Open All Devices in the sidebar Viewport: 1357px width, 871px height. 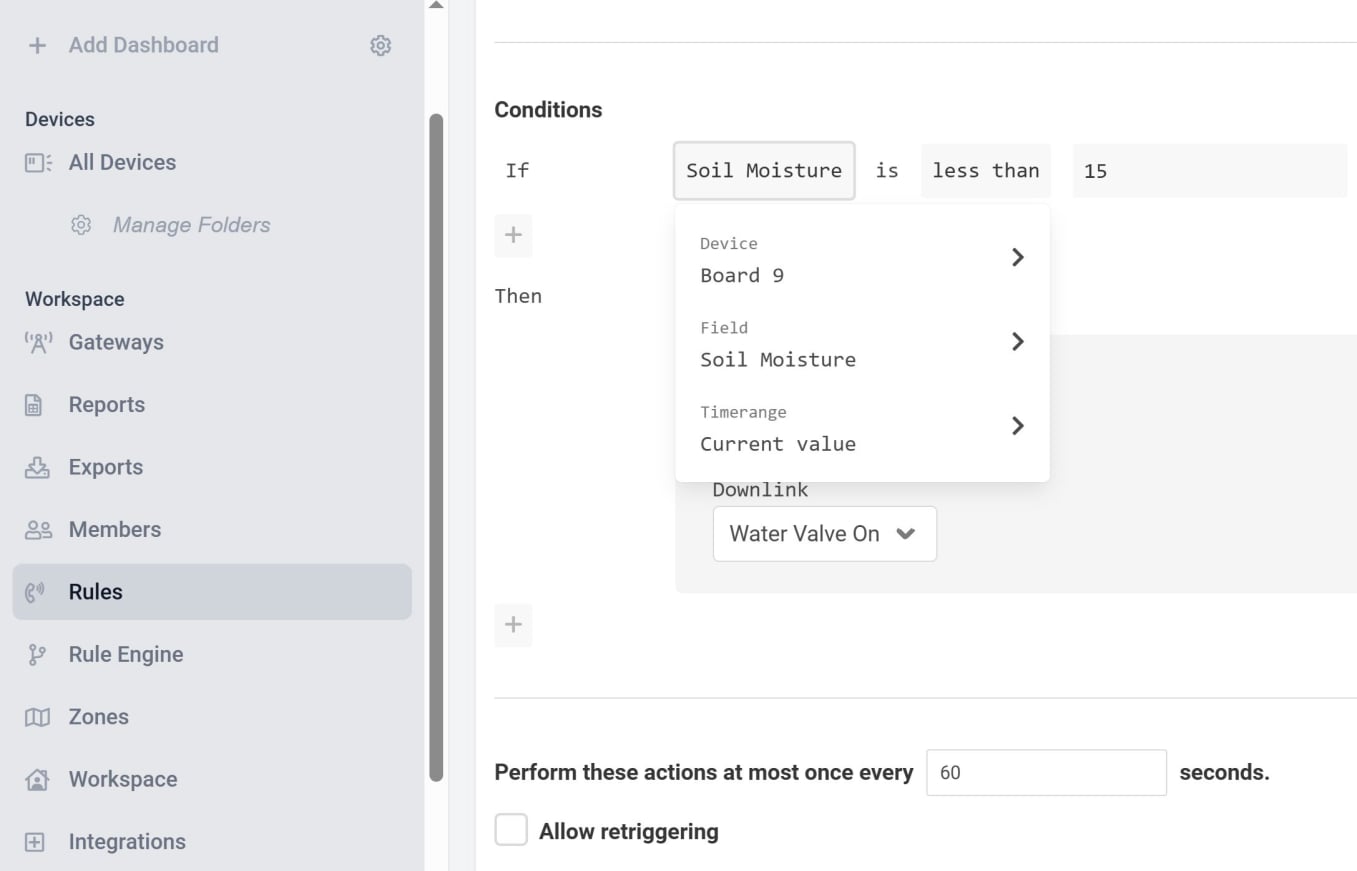point(122,162)
